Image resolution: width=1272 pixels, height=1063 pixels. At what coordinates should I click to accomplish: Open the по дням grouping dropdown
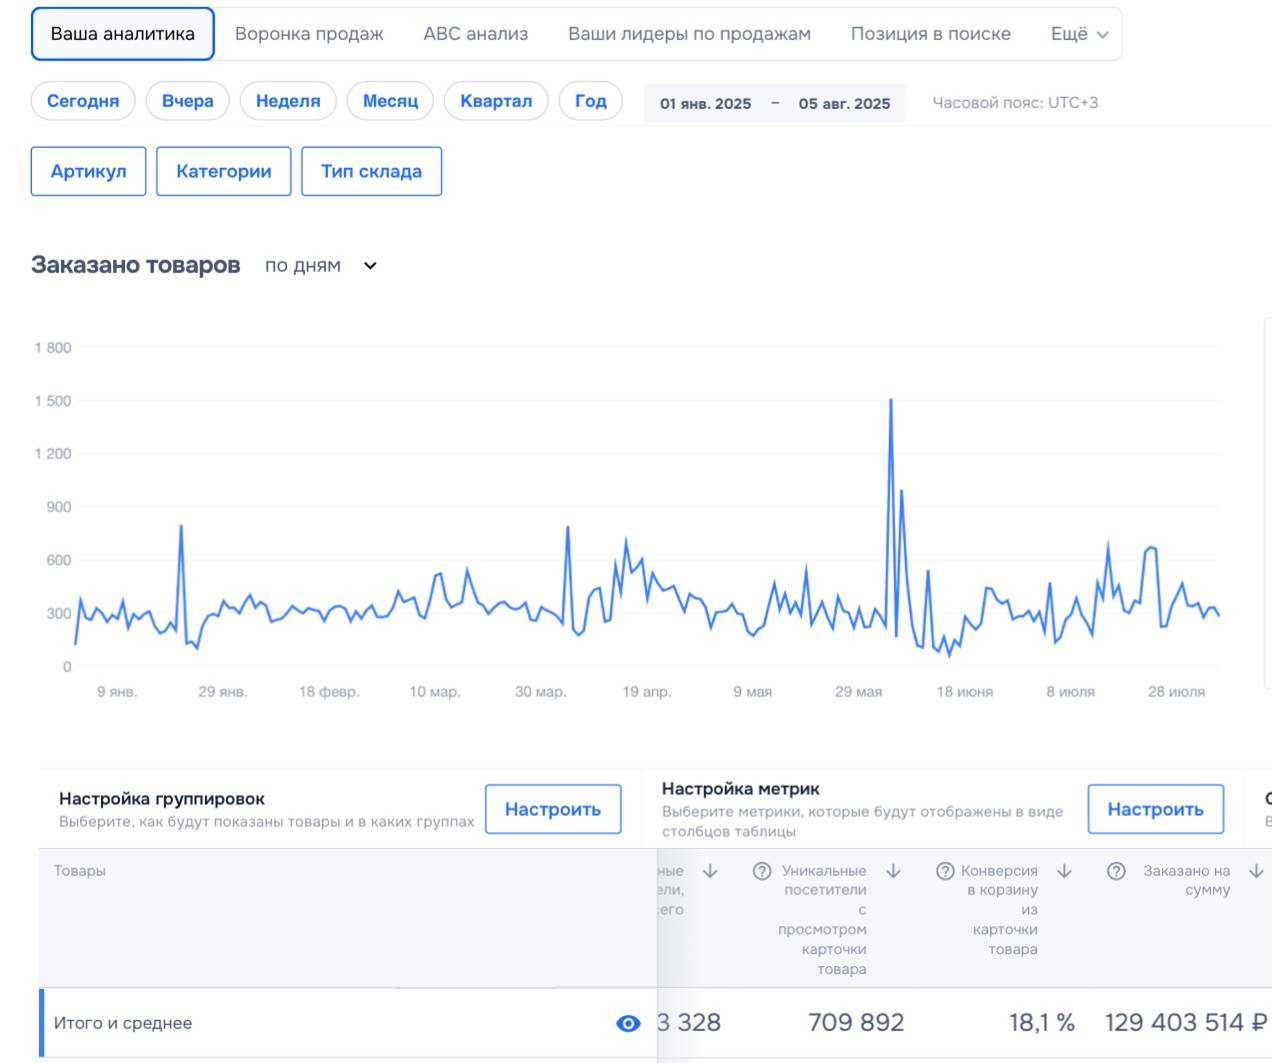[321, 266]
